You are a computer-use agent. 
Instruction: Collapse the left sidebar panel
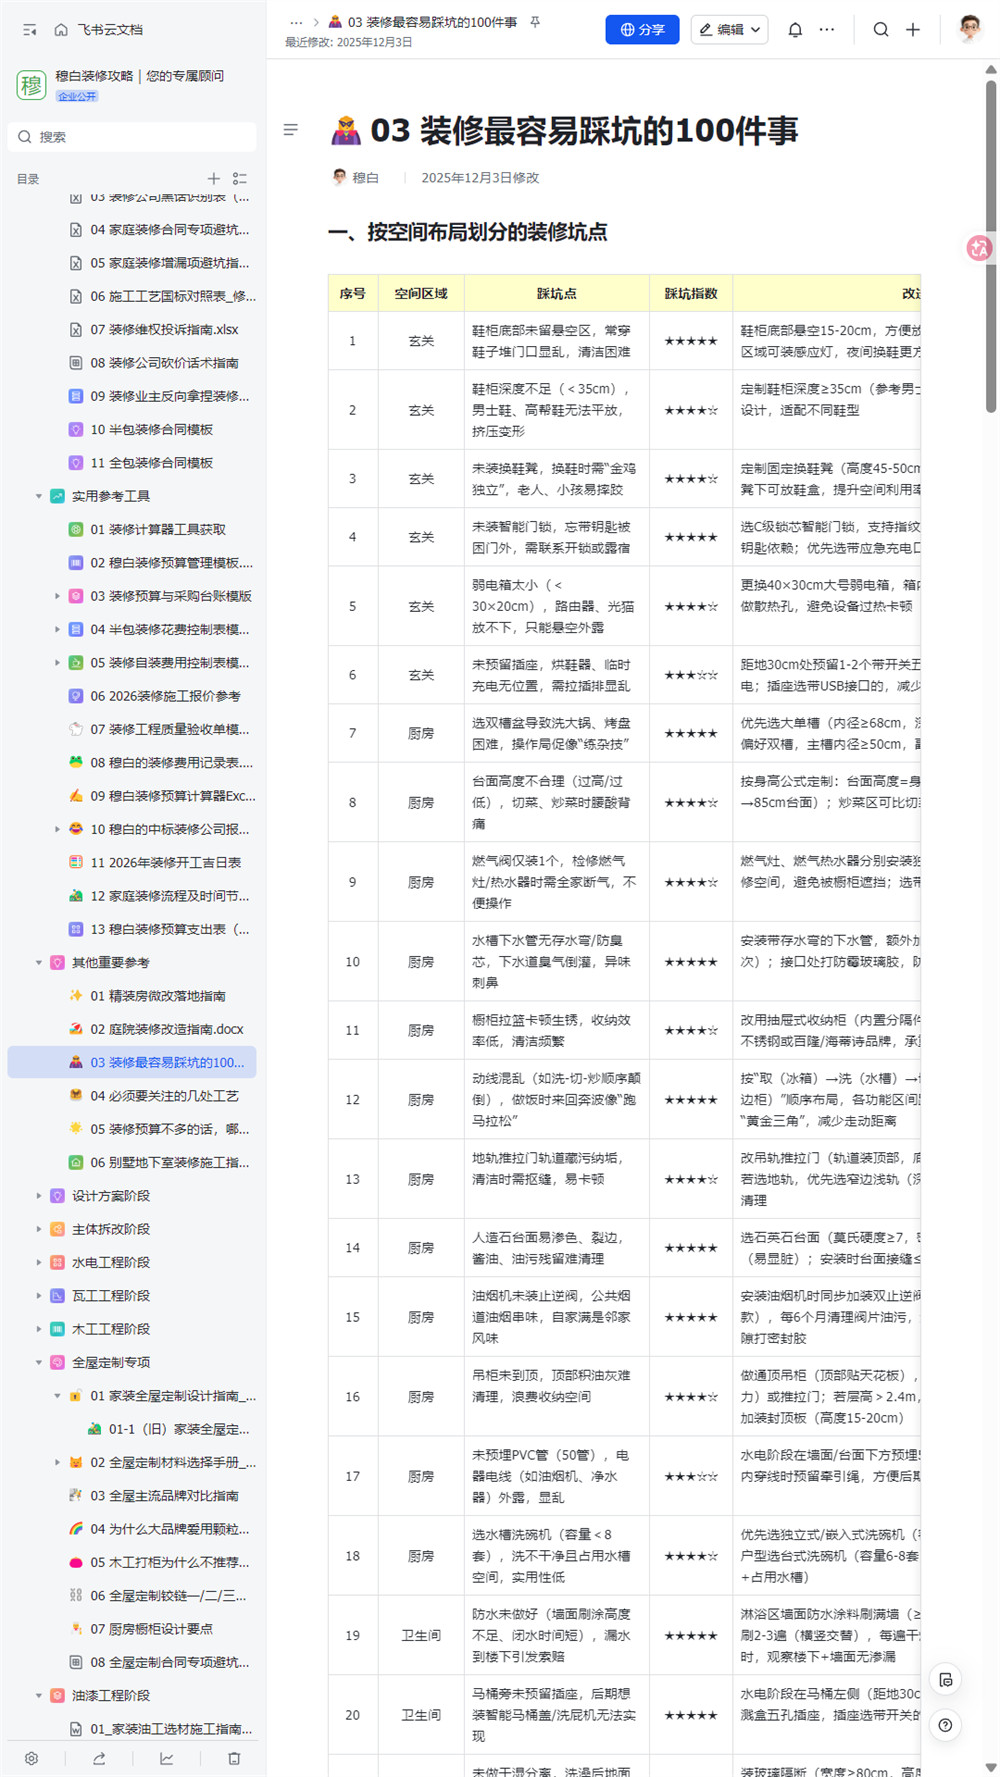tap(30, 30)
